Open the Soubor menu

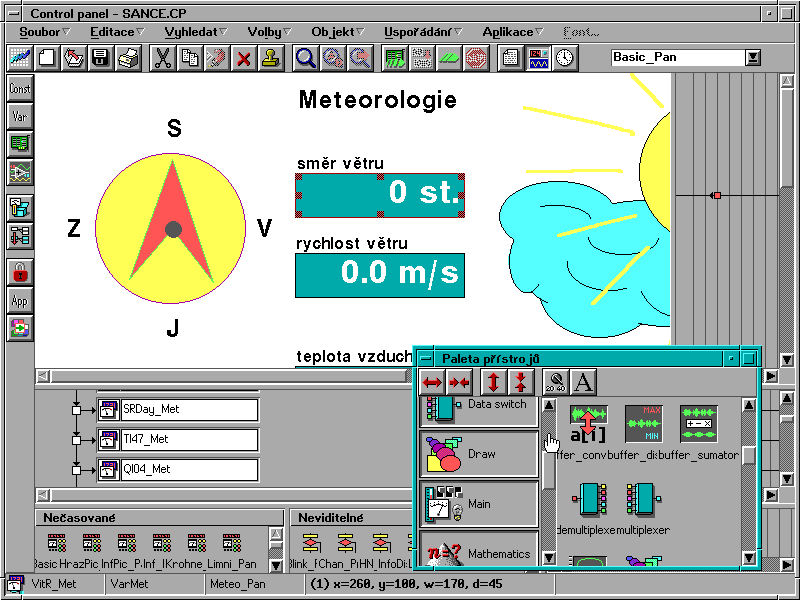(x=40, y=32)
